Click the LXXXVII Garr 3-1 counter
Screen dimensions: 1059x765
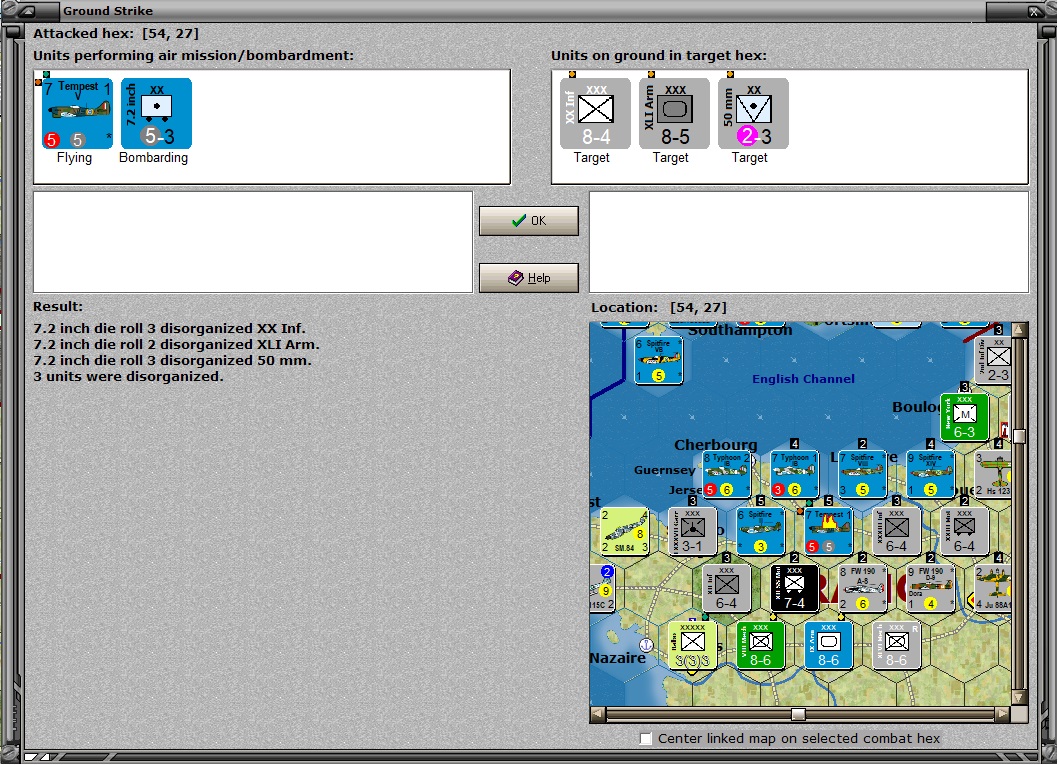tap(692, 531)
